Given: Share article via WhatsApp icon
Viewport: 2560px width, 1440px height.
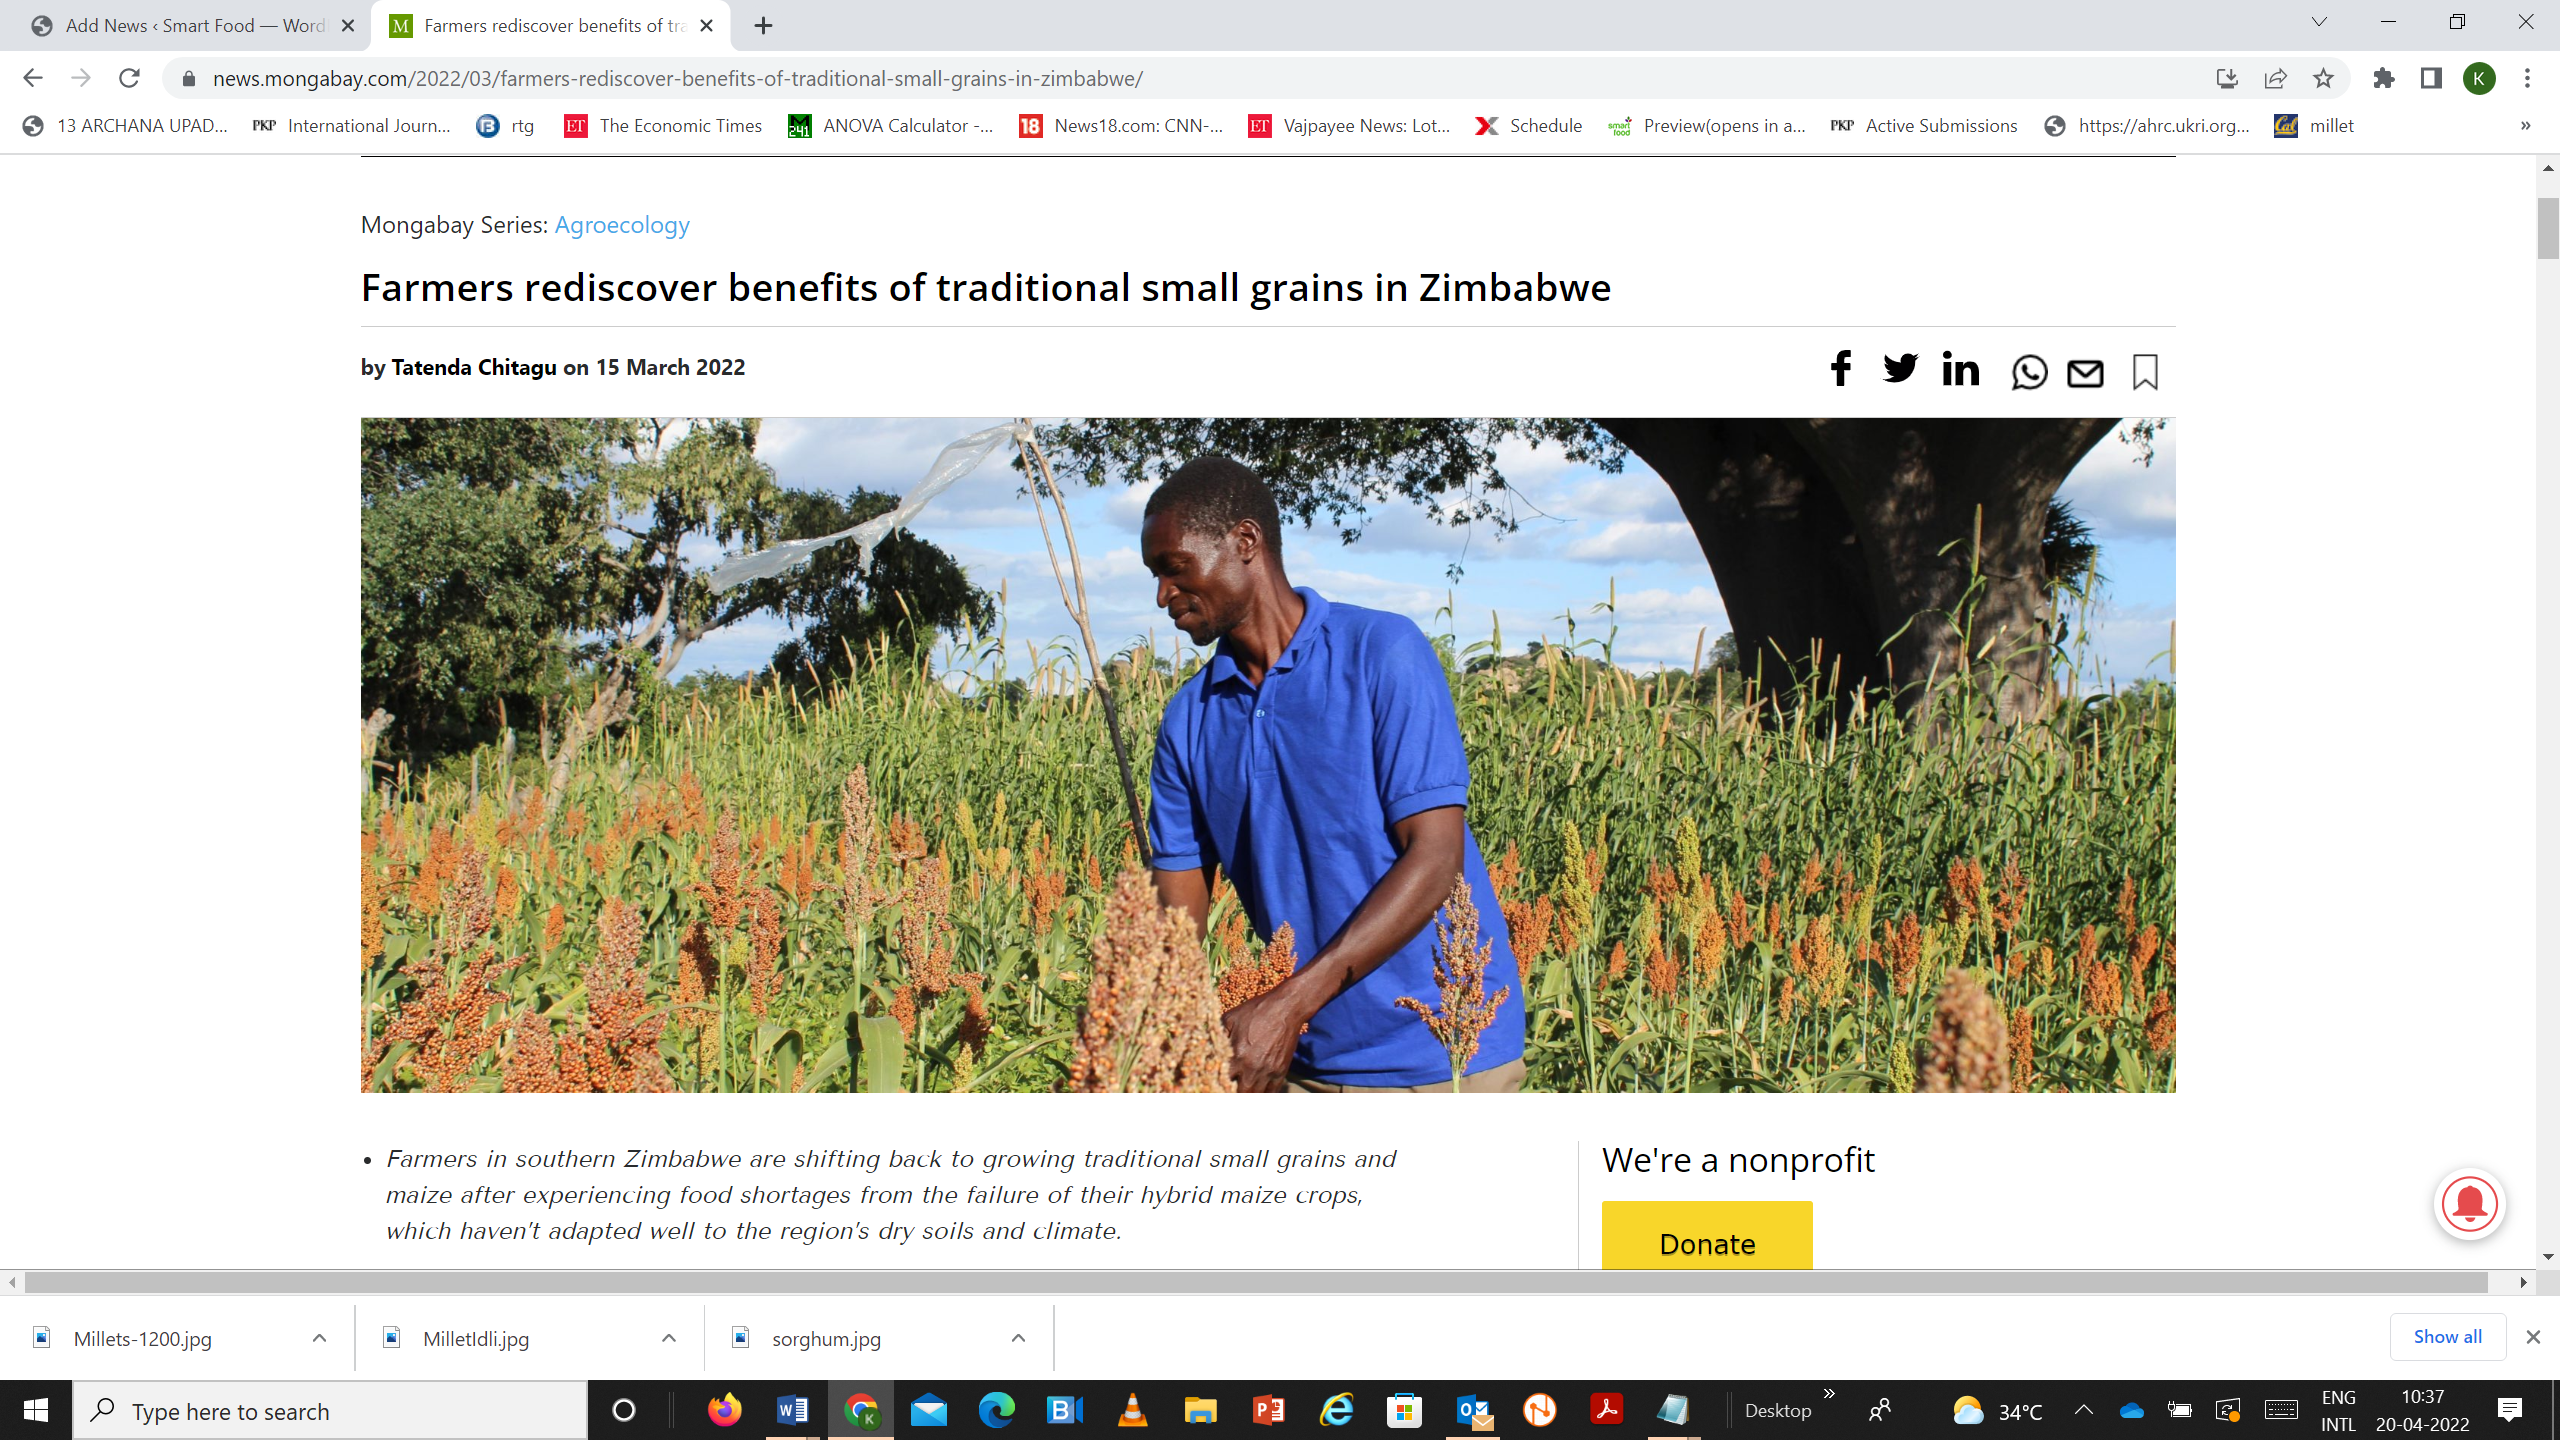Looking at the screenshot, I should (x=2029, y=373).
